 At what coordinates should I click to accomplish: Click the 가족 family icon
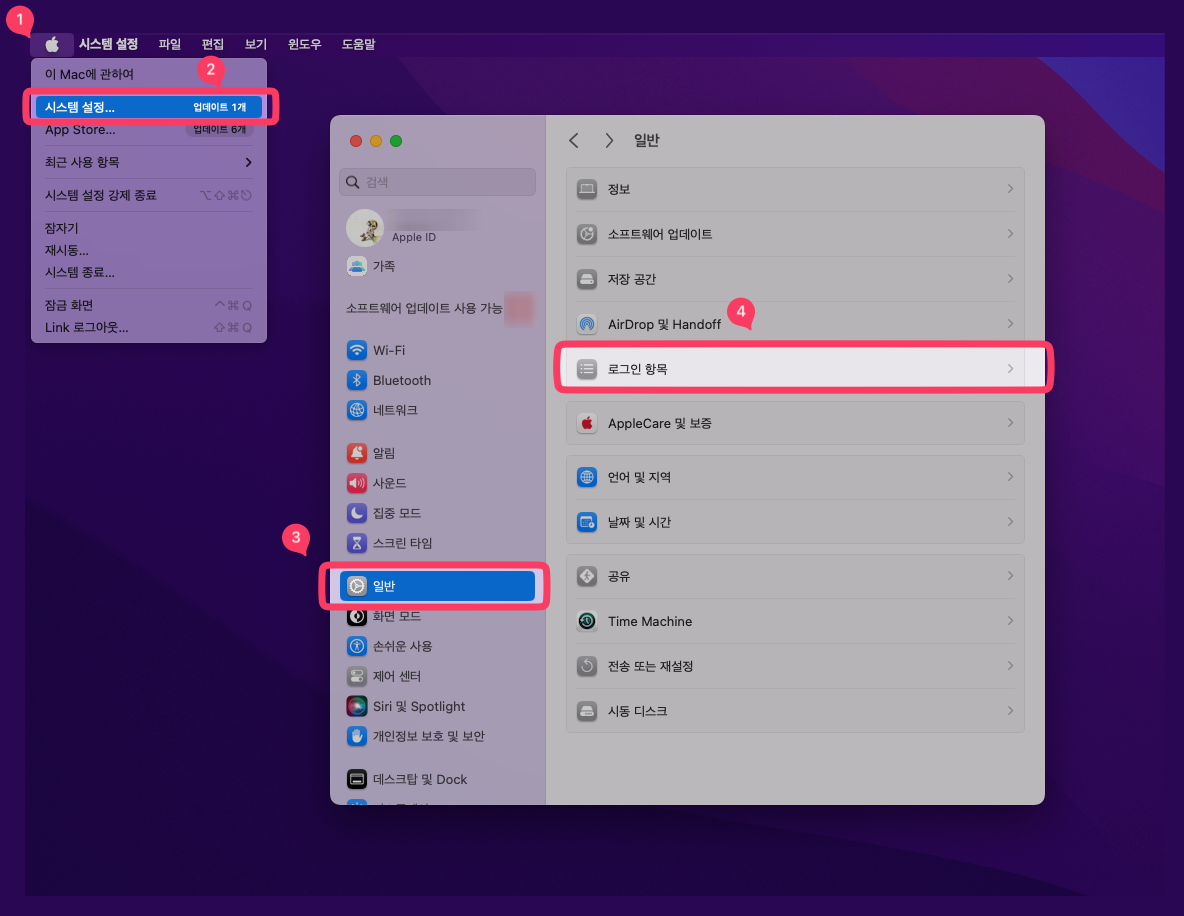point(356,266)
